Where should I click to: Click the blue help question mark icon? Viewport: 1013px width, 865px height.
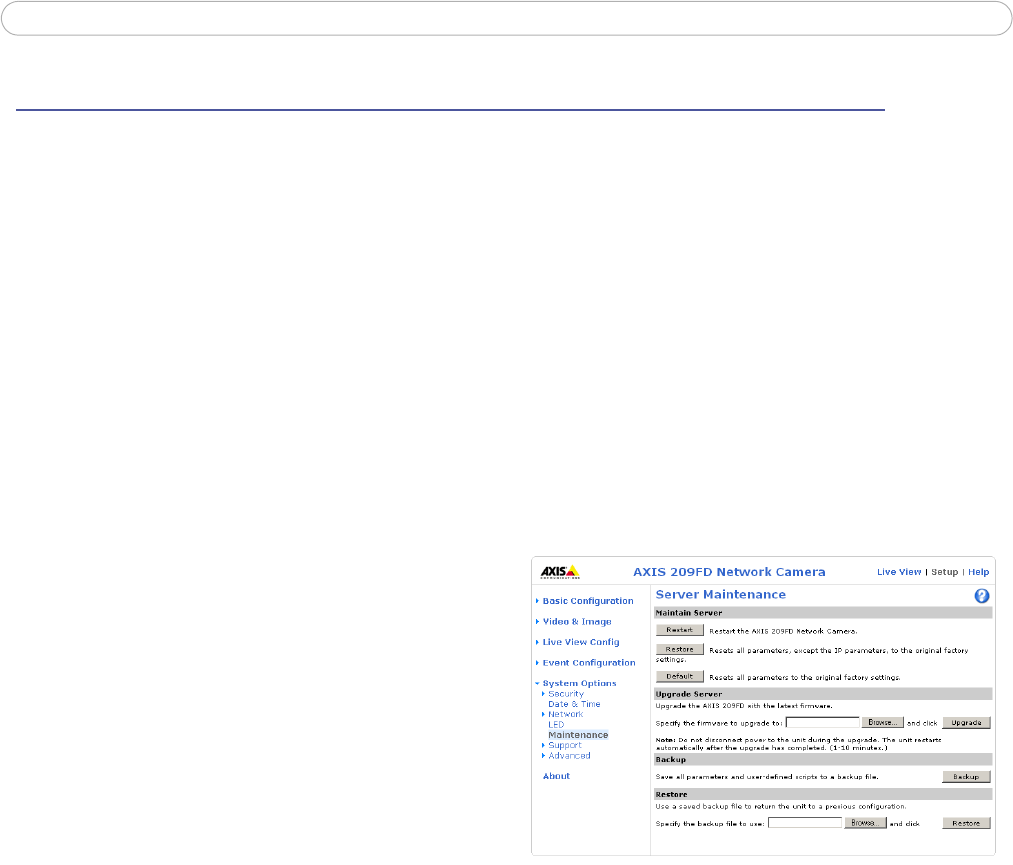(982, 595)
